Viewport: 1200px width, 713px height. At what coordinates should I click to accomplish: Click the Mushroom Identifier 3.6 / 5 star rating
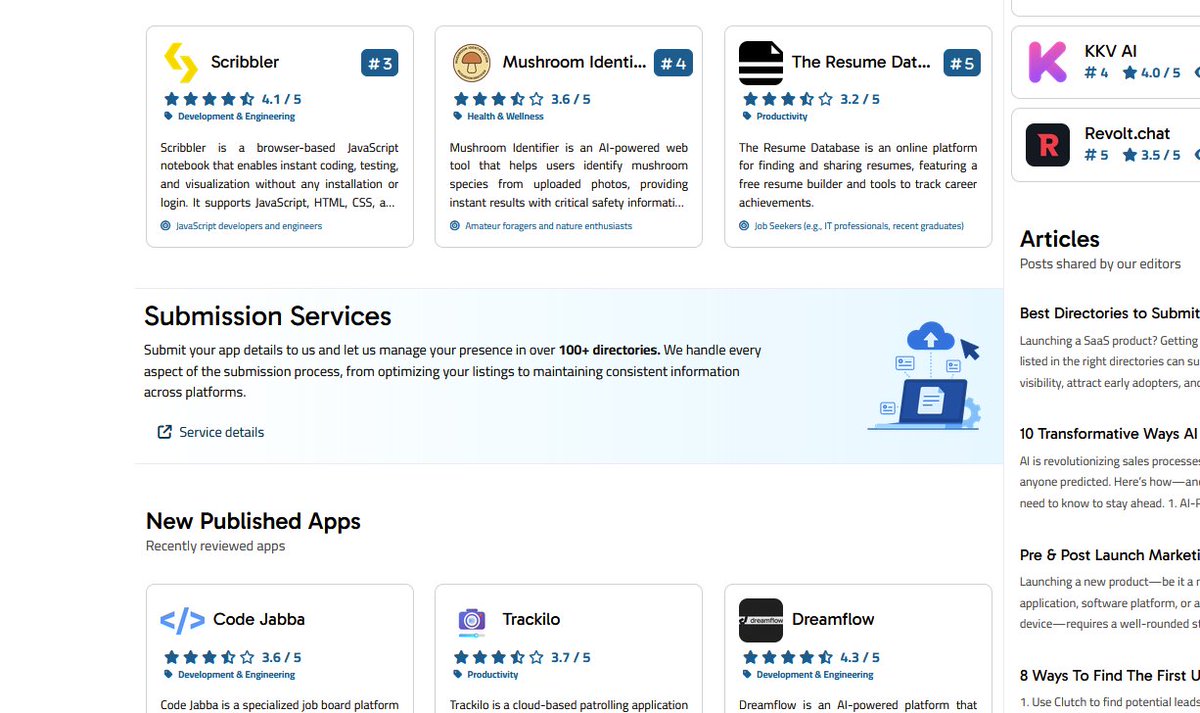point(522,99)
